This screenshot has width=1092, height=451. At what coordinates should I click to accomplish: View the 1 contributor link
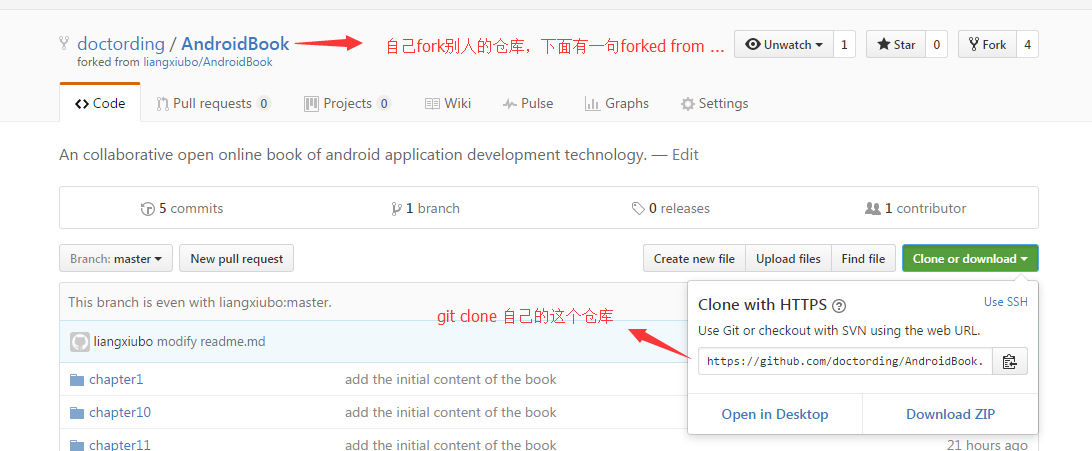coord(915,208)
